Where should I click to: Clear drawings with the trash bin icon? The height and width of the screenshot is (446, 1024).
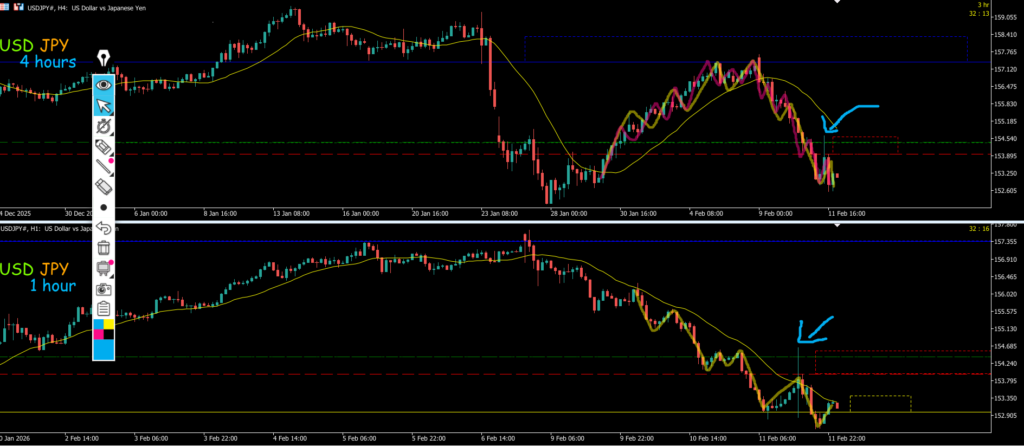click(x=103, y=247)
